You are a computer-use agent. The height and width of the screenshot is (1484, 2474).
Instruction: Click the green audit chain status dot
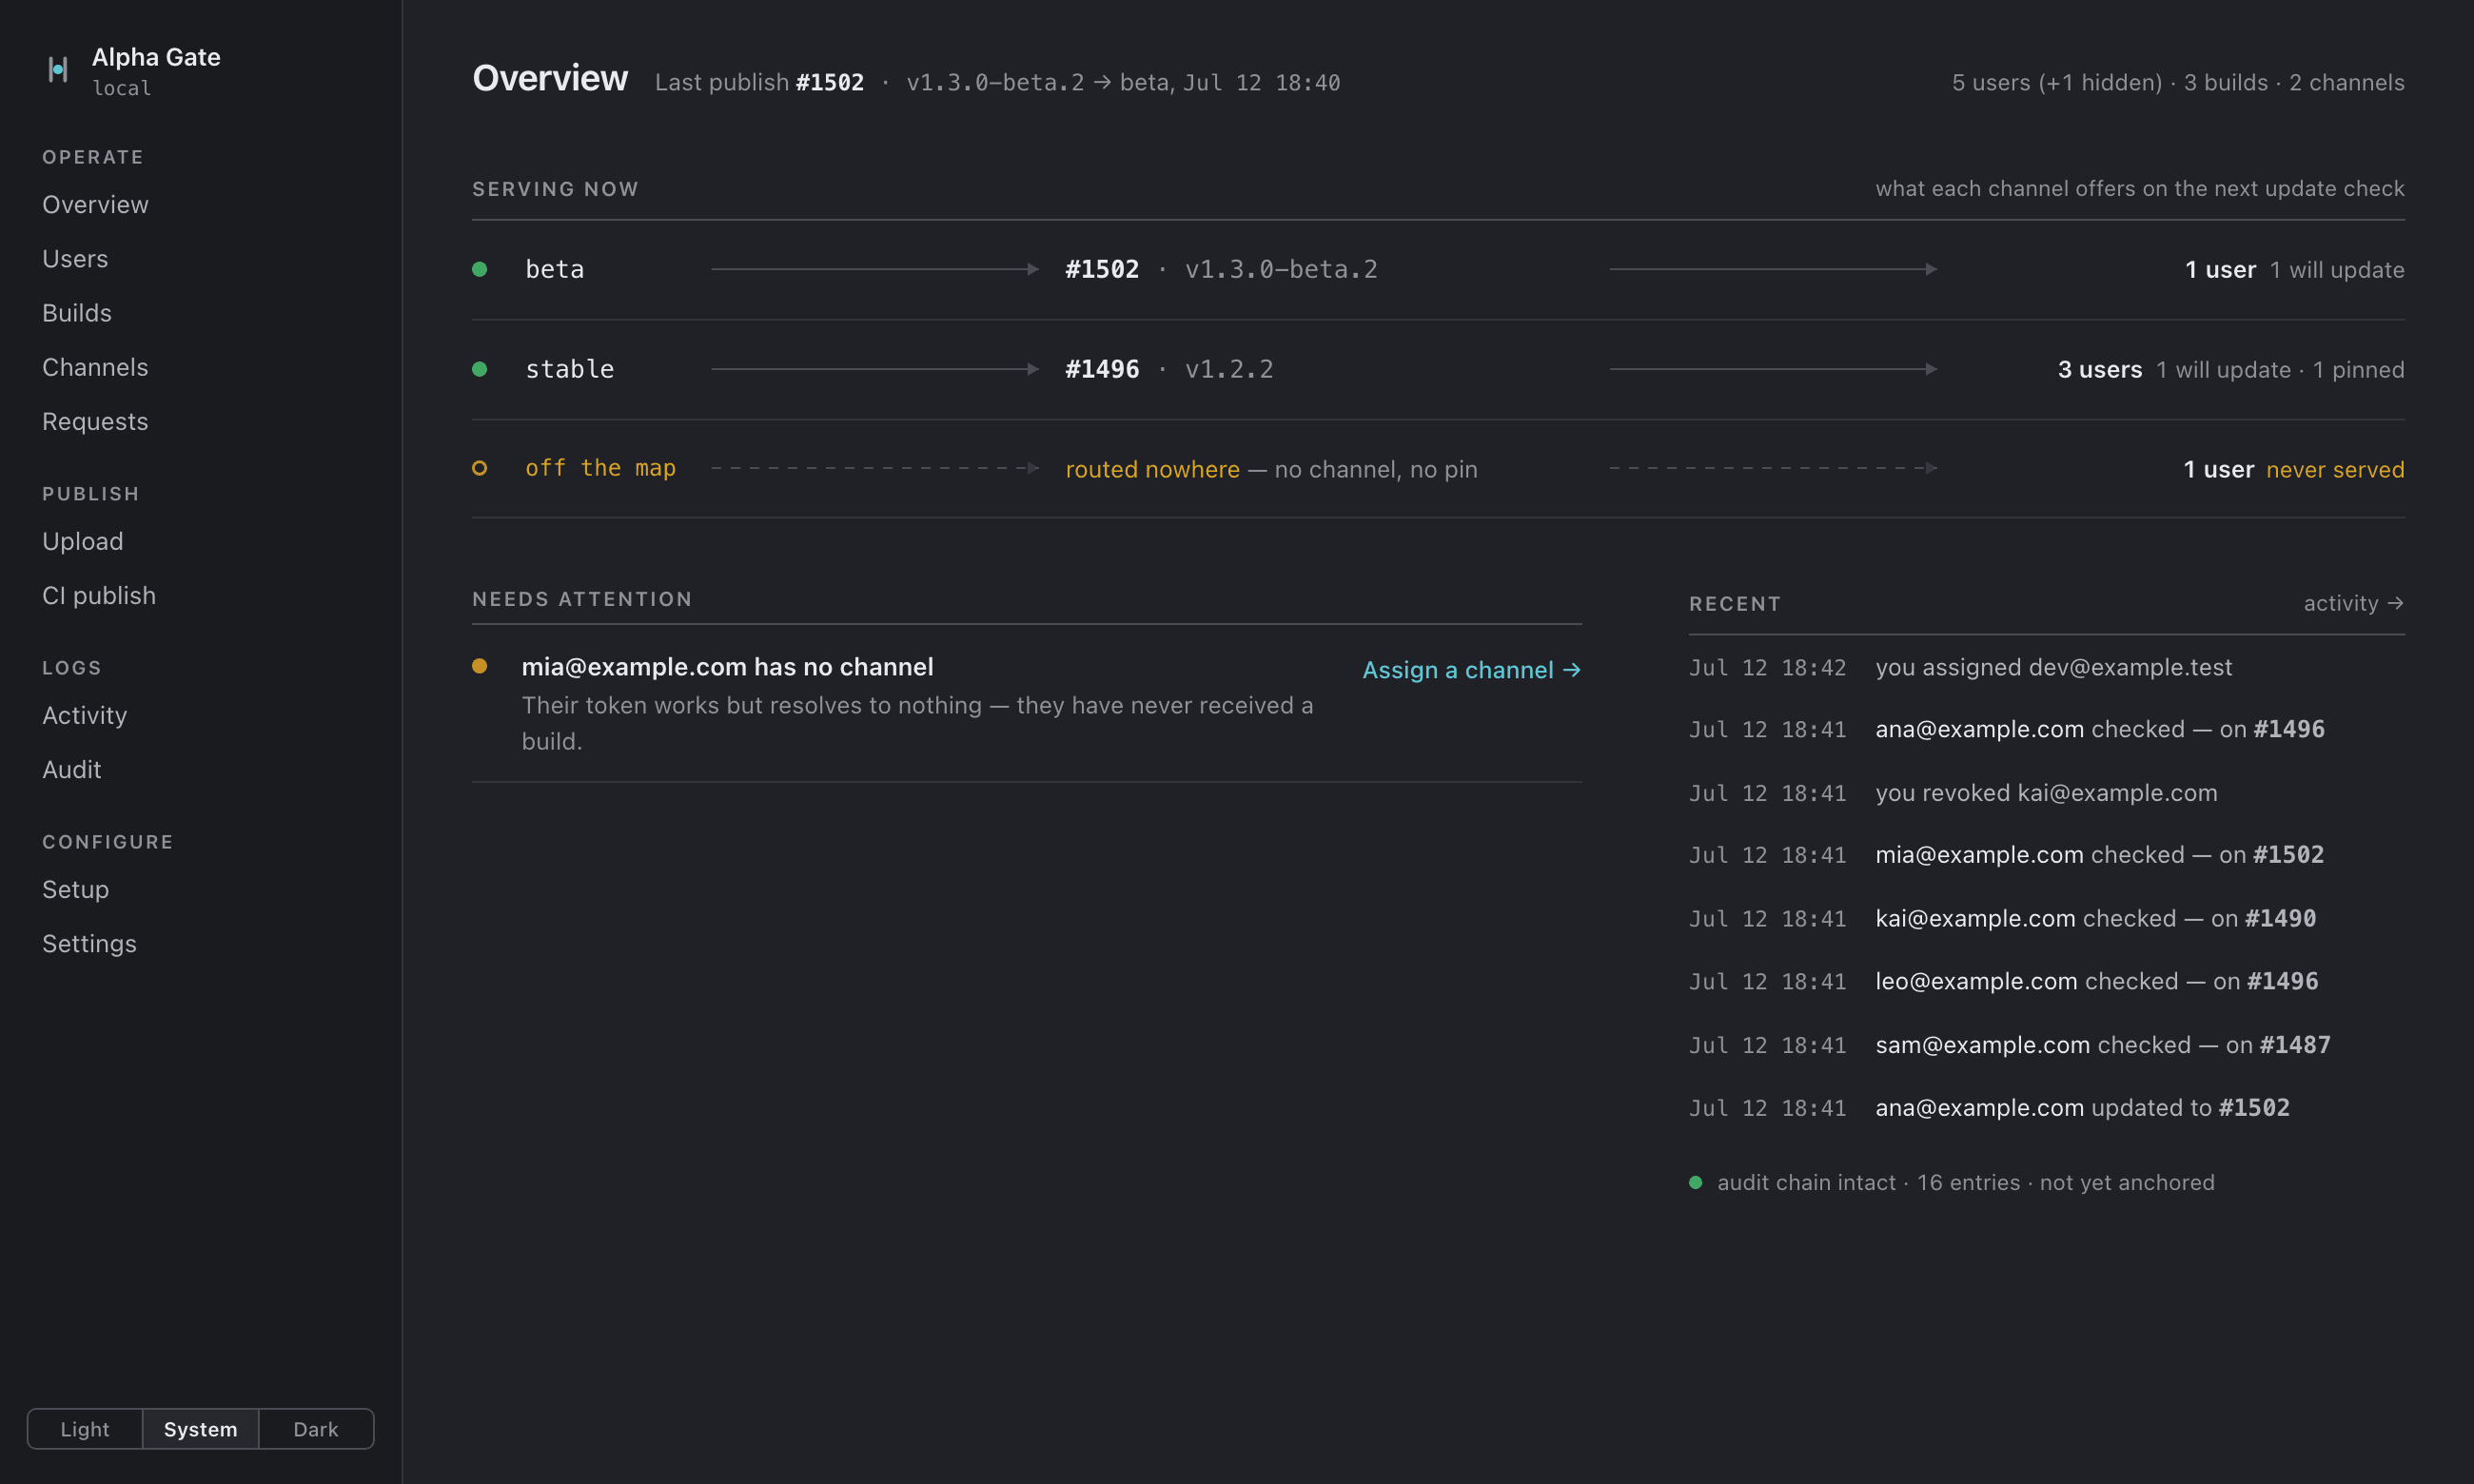(1696, 1182)
